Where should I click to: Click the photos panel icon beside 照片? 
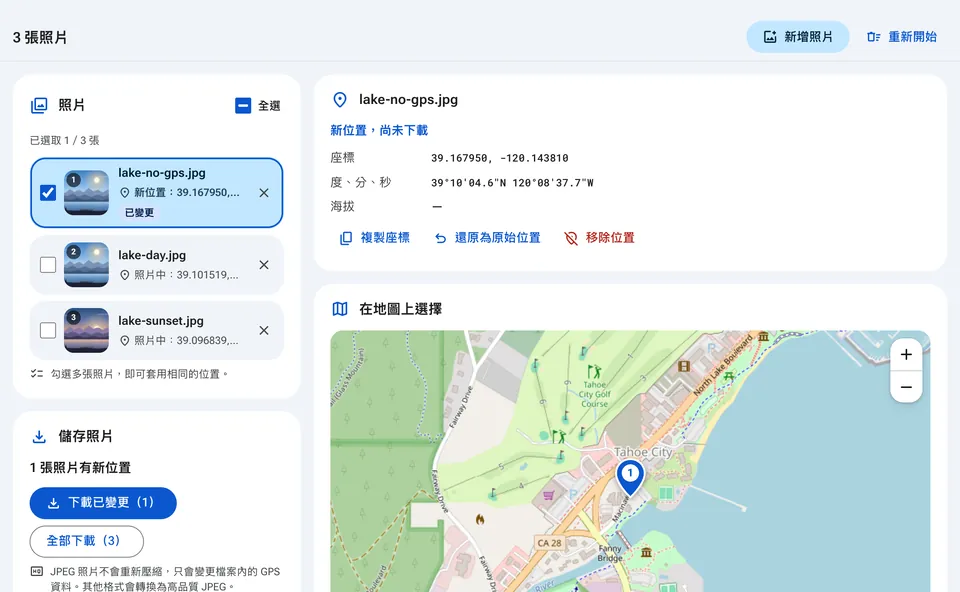pos(39,105)
